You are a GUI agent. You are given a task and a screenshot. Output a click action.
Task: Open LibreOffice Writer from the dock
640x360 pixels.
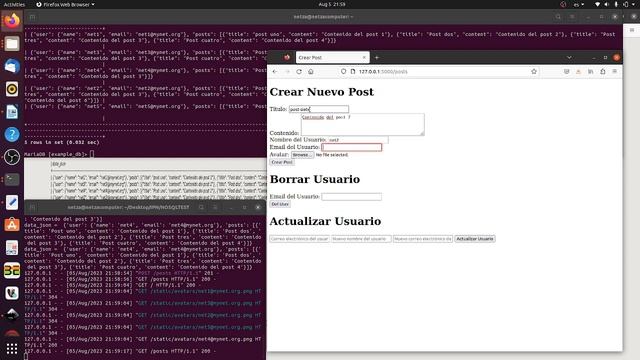(x=12, y=112)
